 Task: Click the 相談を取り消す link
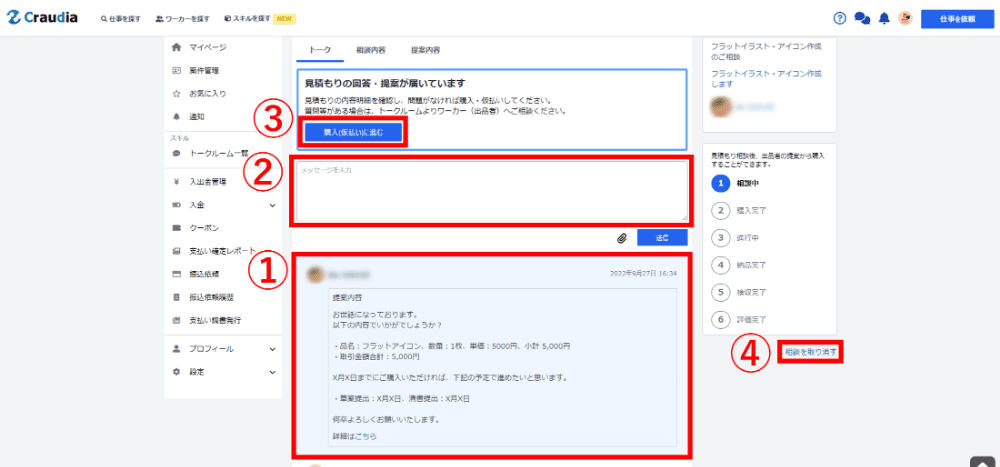coord(810,352)
